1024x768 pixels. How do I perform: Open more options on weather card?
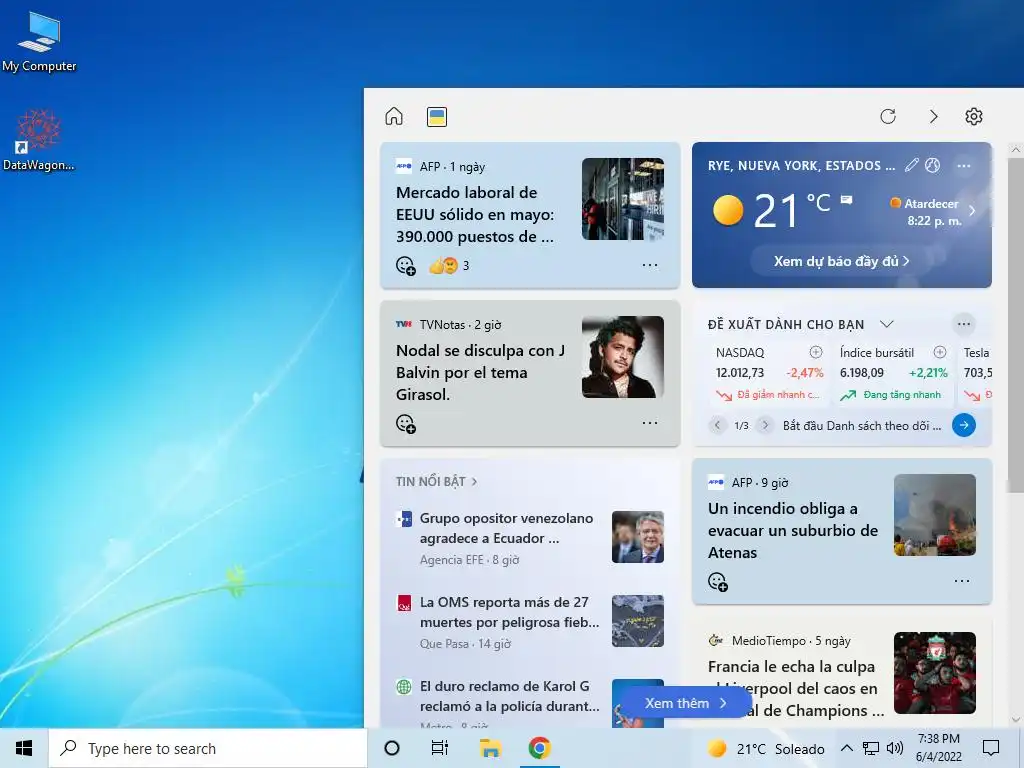pyautogui.click(x=964, y=166)
